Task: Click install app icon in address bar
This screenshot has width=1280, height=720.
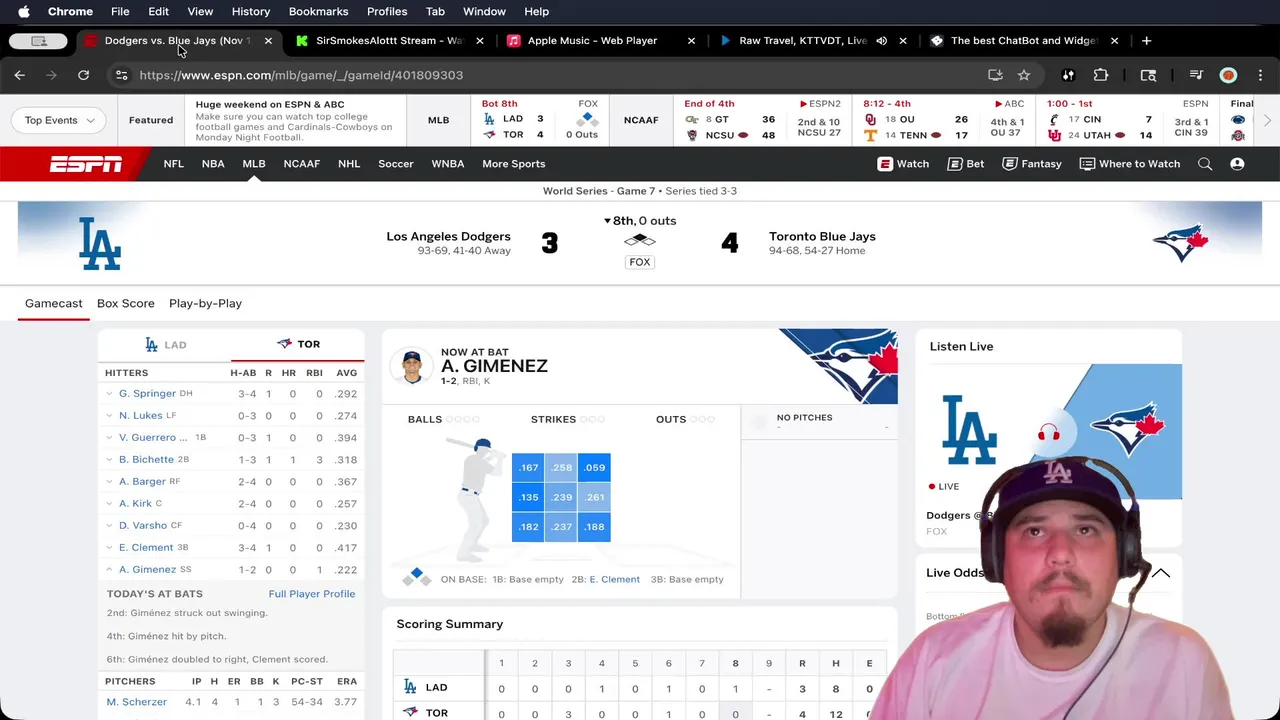Action: point(995,75)
